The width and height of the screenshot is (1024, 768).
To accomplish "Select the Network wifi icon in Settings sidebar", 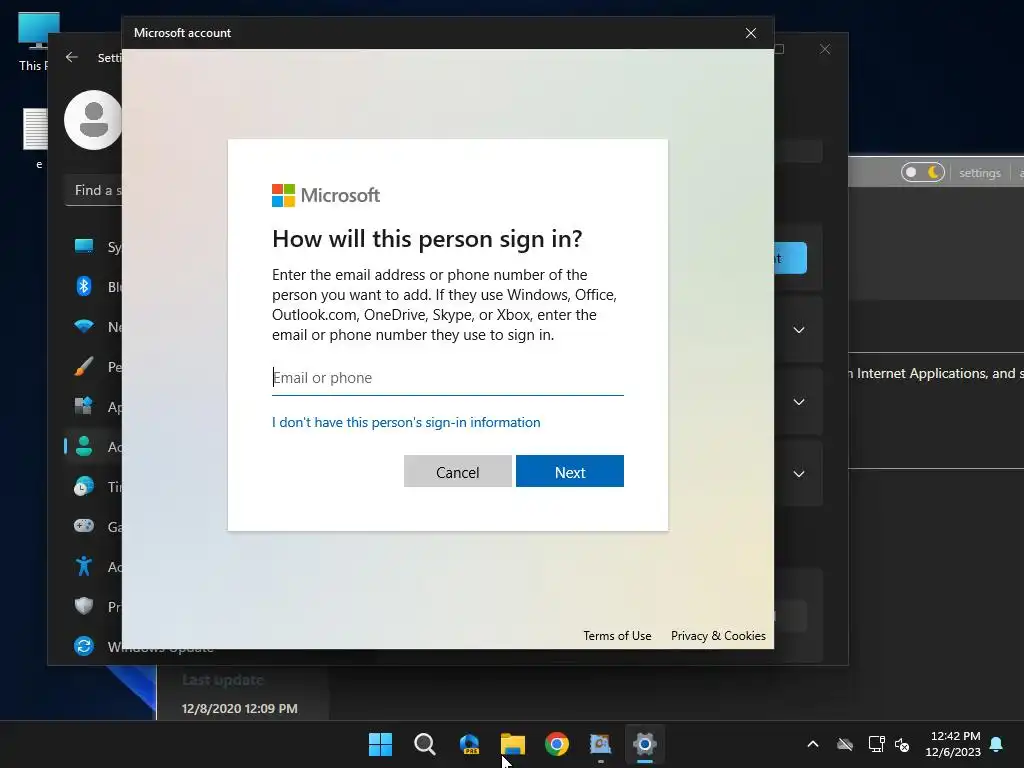I will coord(84,326).
